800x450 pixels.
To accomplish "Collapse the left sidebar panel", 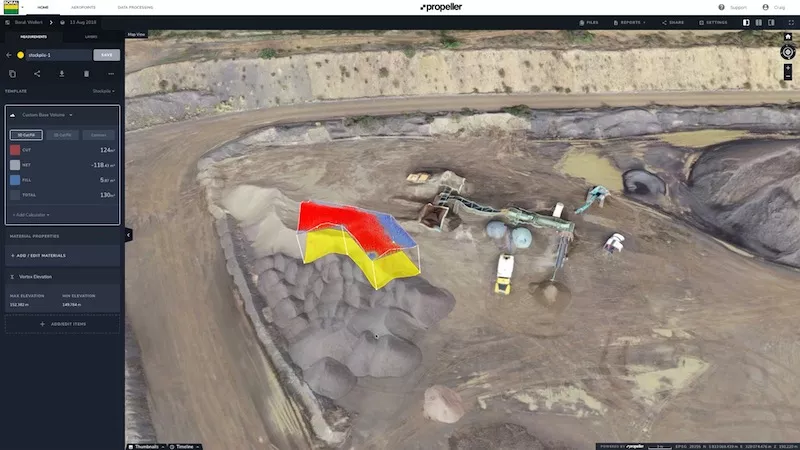I will pyautogui.click(x=128, y=235).
